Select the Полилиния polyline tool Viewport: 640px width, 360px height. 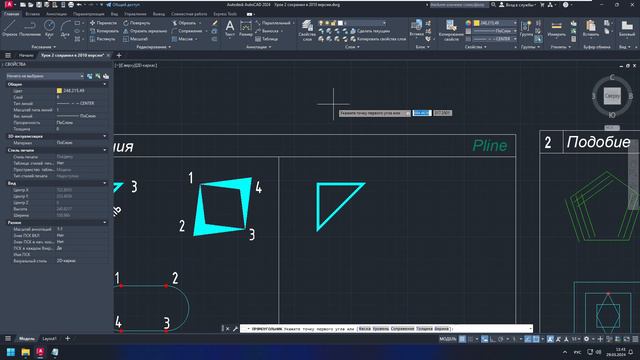[x=30, y=29]
